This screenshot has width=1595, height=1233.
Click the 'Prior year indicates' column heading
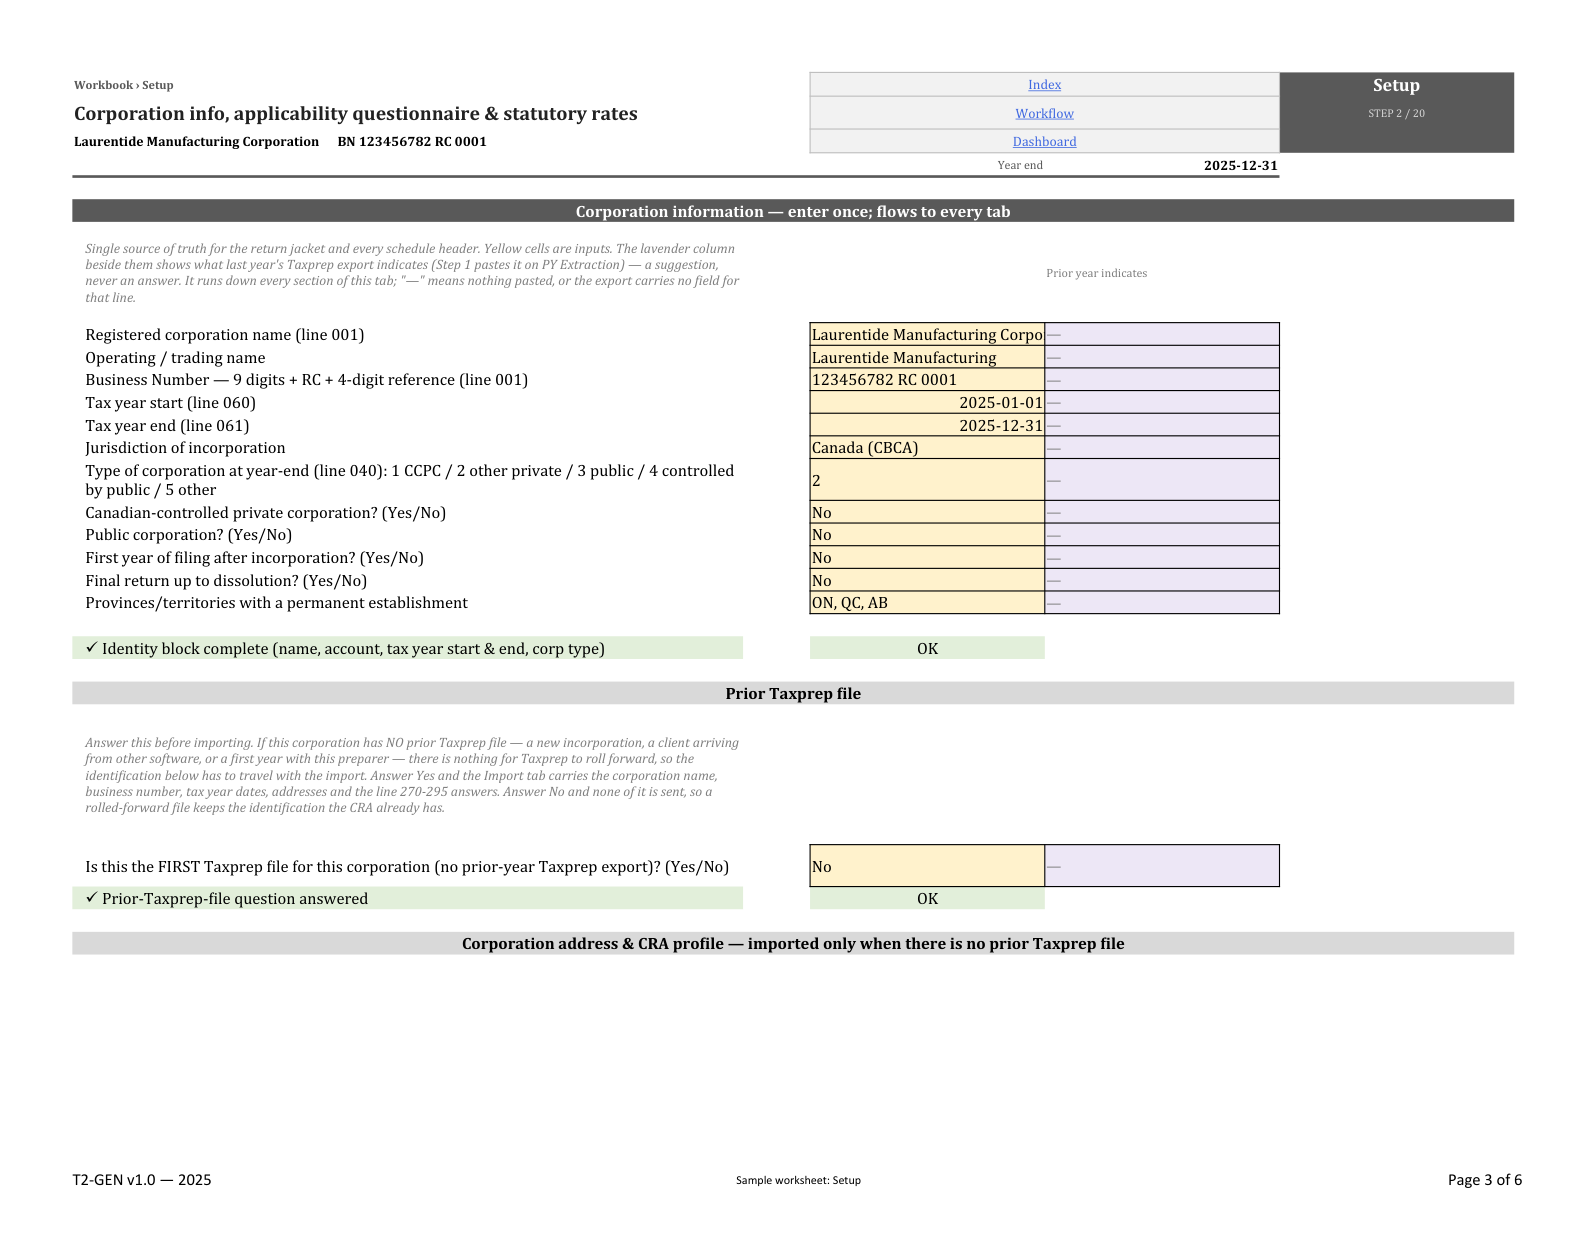pyautogui.click(x=1096, y=273)
